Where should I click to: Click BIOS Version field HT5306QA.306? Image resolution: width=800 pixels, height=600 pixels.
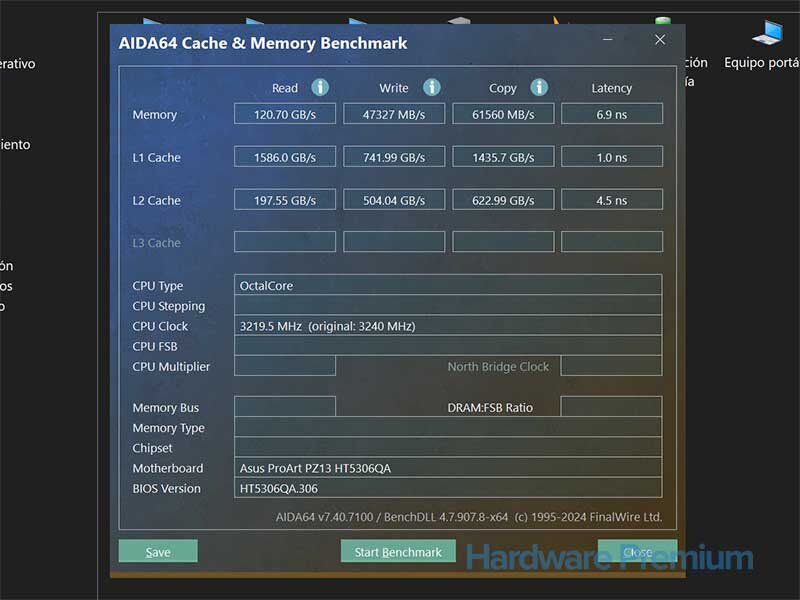click(448, 488)
